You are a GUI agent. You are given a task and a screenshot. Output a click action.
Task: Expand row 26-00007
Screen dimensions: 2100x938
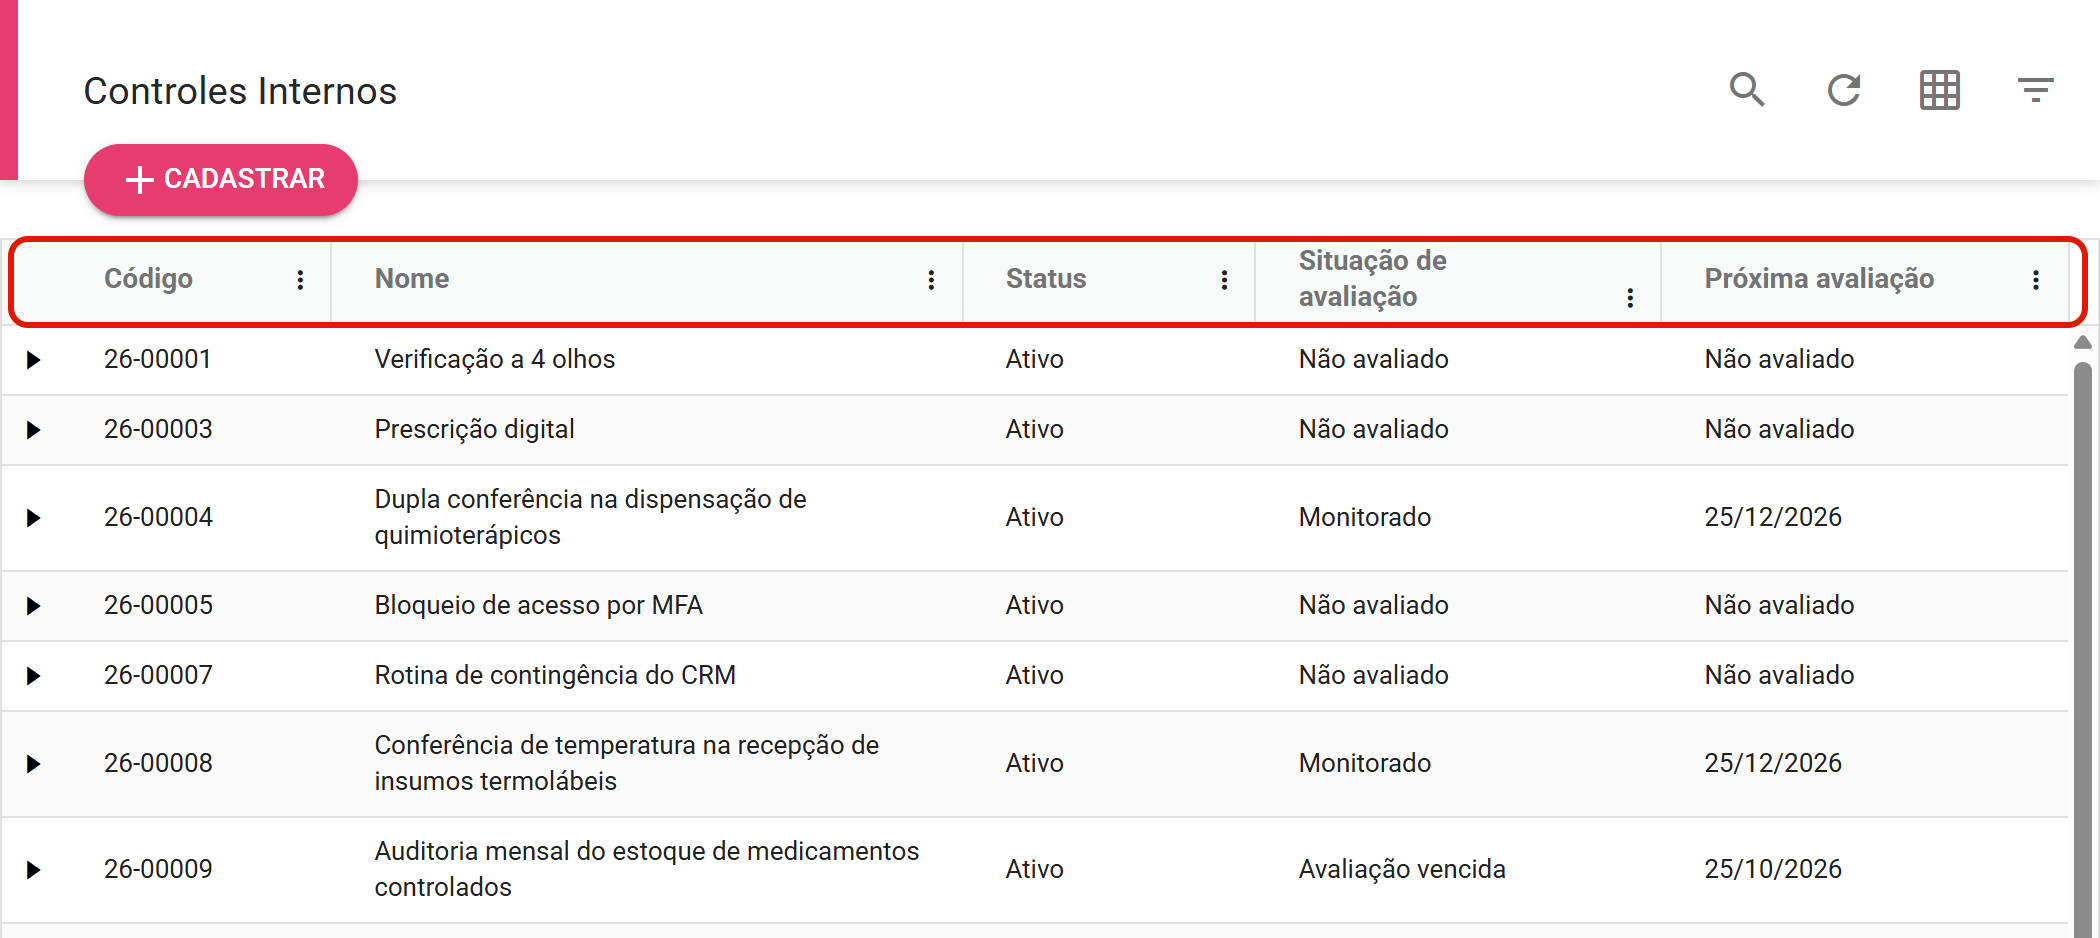click(x=33, y=676)
